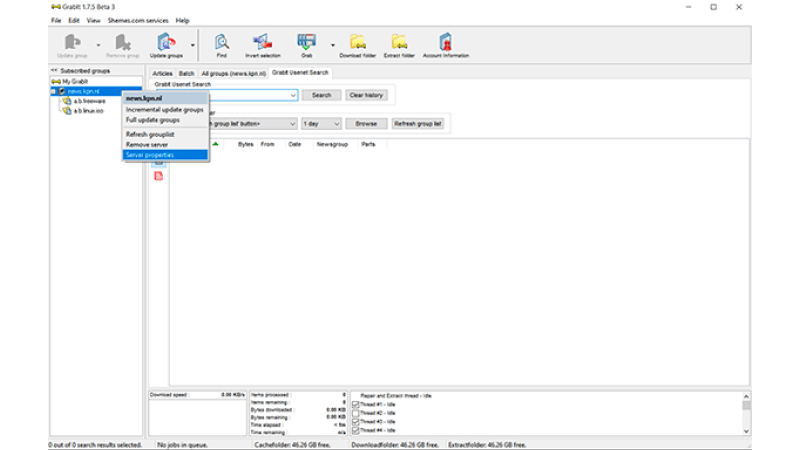800x450 pixels.
Task: Switch to the Batch tab
Action: pos(186,73)
